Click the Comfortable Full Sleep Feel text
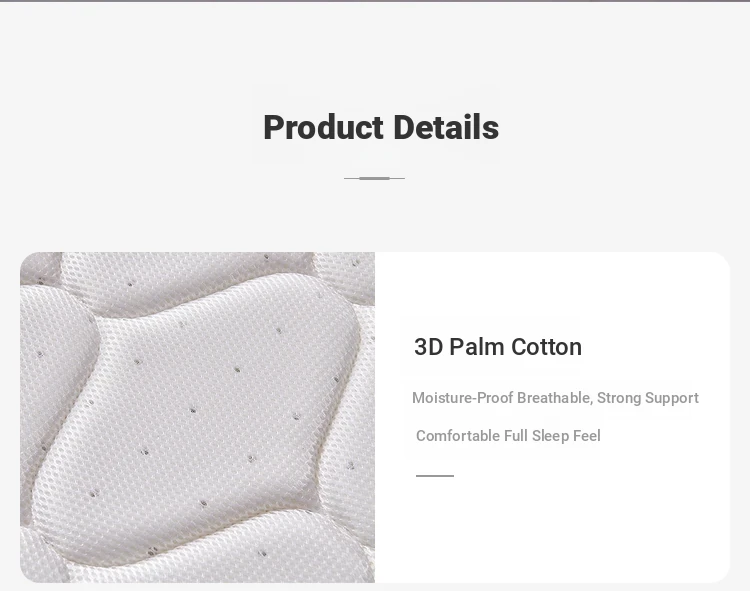The height and width of the screenshot is (591, 750). click(x=508, y=436)
